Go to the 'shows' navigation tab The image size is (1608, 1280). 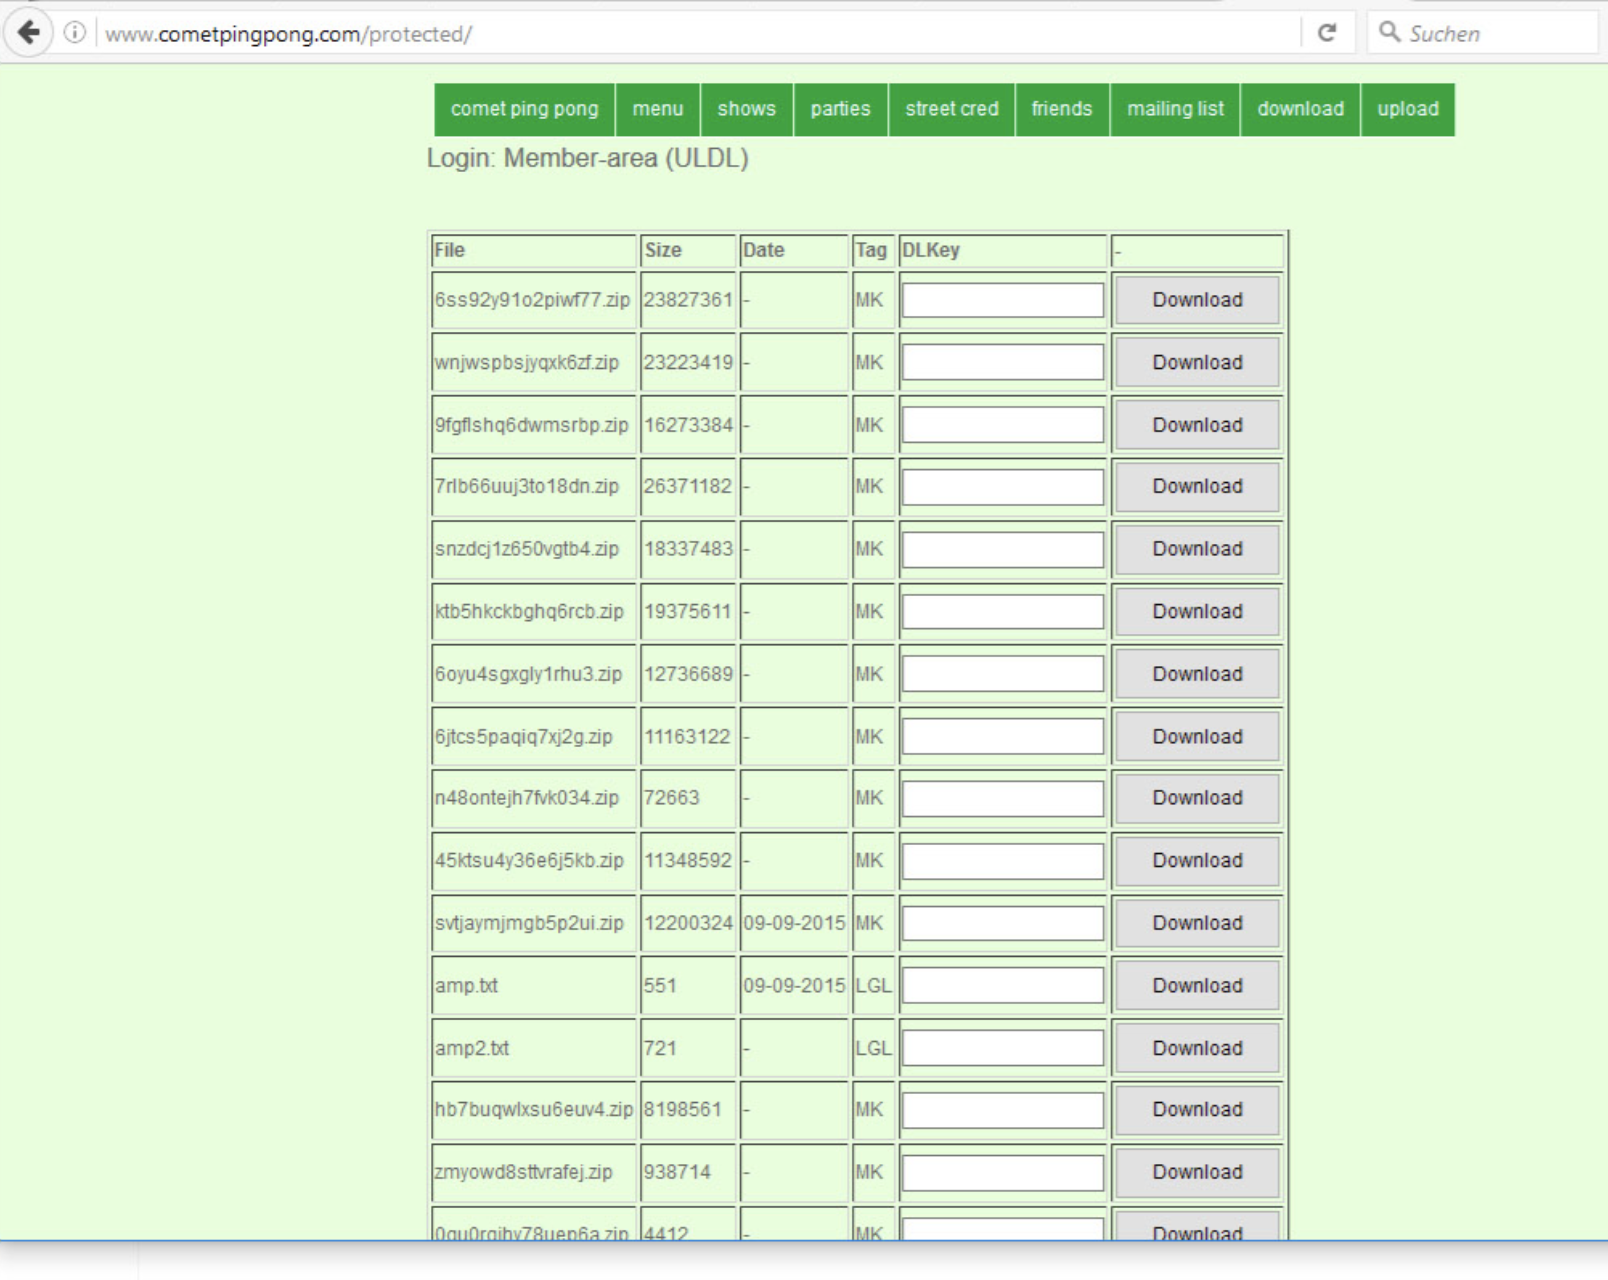point(746,109)
